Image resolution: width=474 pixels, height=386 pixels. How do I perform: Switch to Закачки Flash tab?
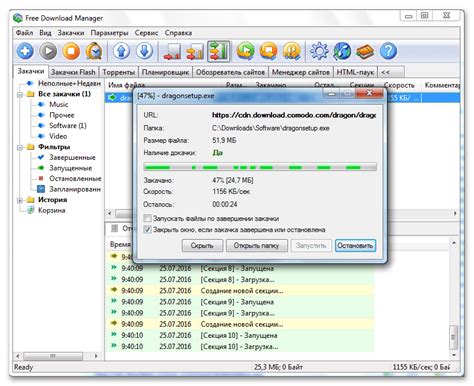73,72
